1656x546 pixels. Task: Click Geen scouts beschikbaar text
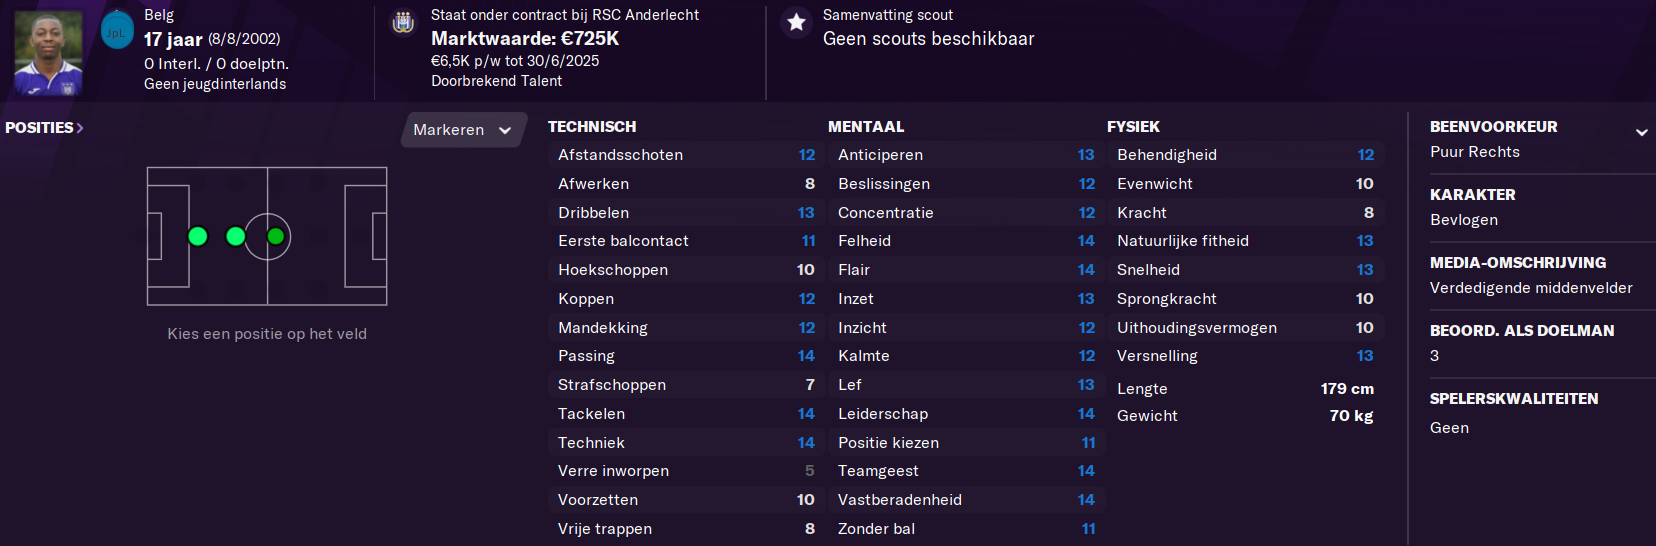click(928, 39)
